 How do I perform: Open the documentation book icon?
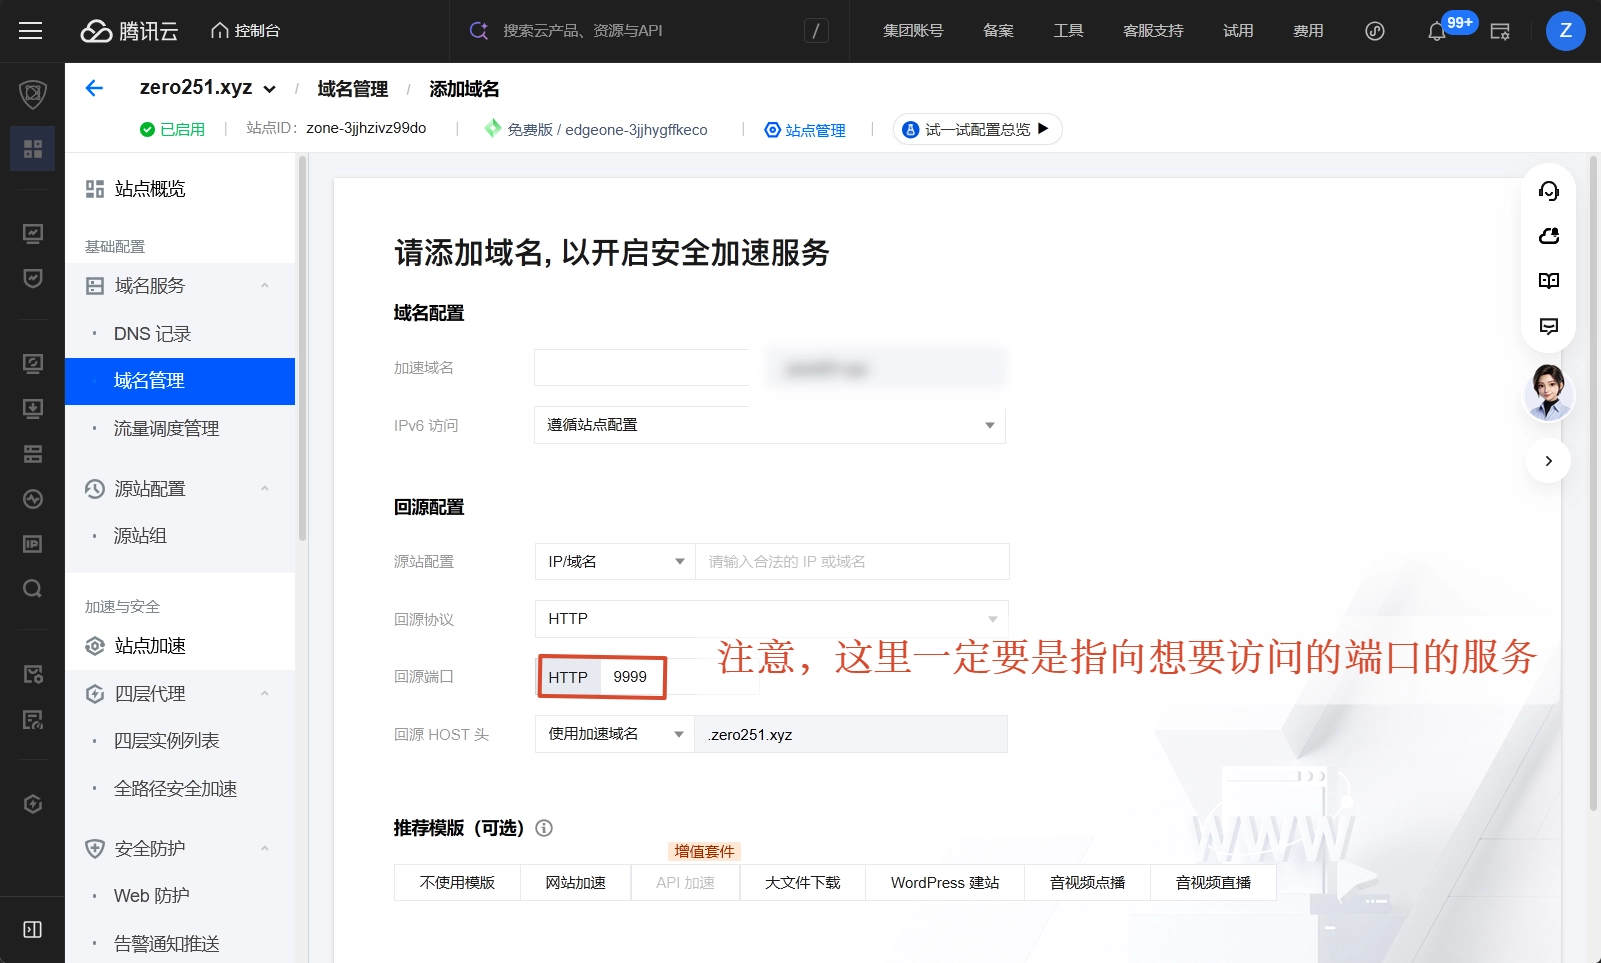(x=1549, y=281)
